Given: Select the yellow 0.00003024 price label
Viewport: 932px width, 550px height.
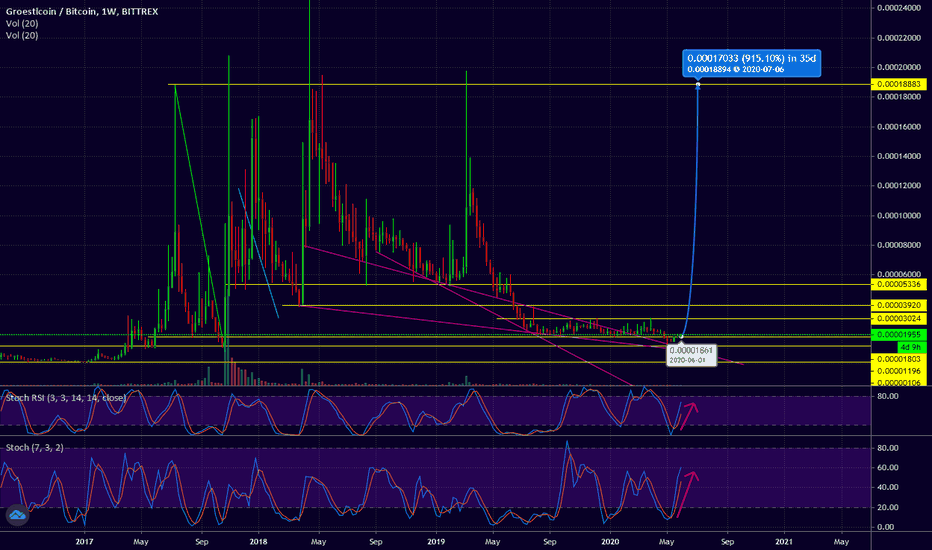Looking at the screenshot, I should point(899,319).
